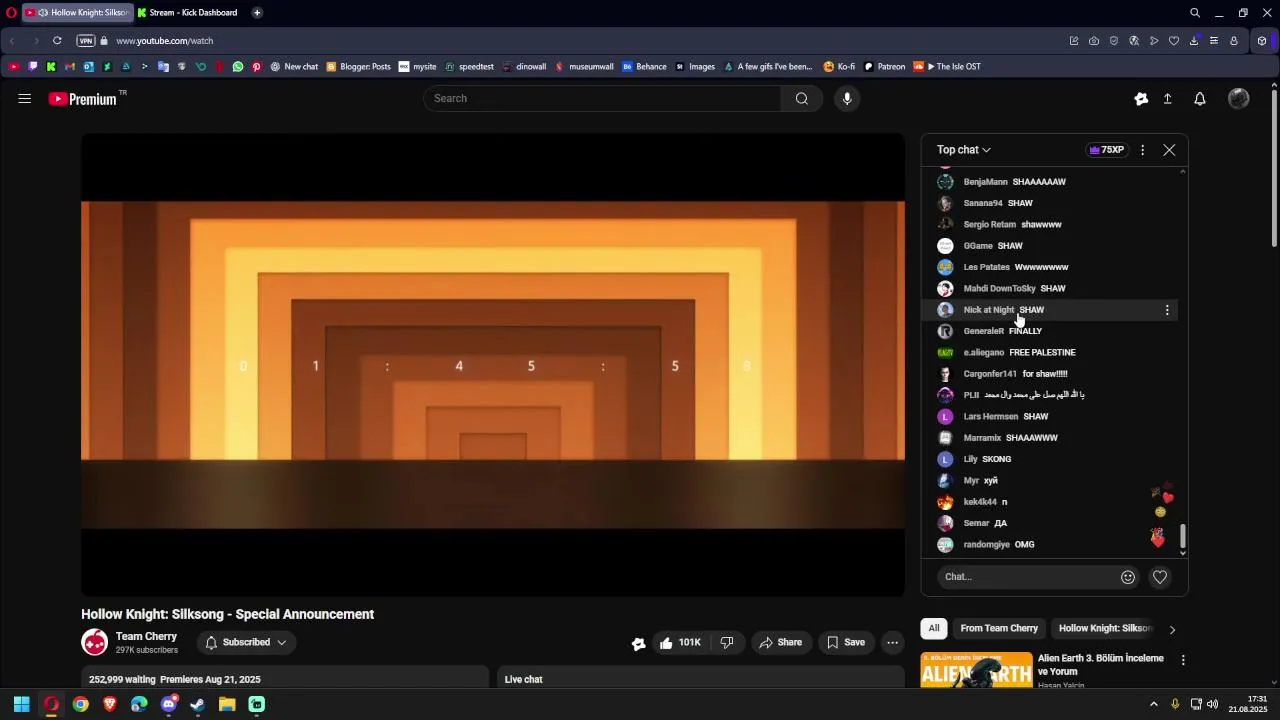Screen dimensions: 1280x720
Task: Send a heart reaction in chat
Action: click(x=1160, y=577)
